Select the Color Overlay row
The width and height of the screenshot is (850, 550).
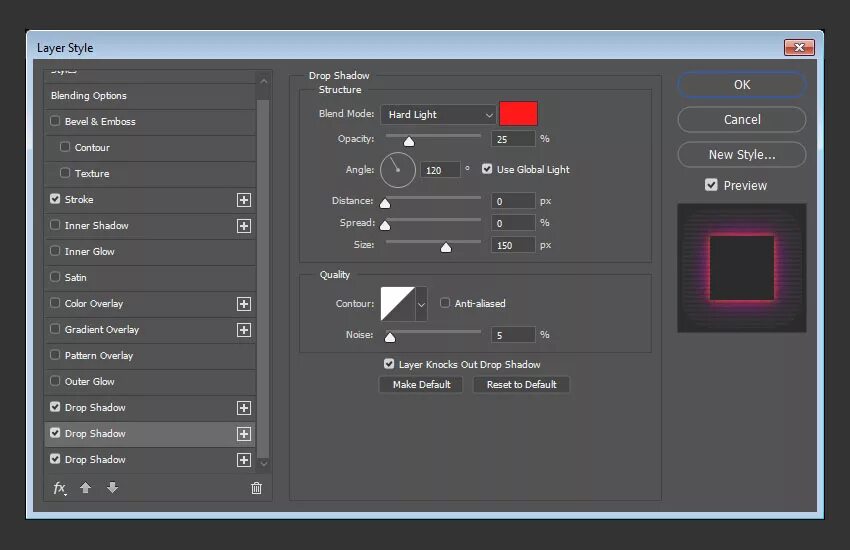point(150,304)
